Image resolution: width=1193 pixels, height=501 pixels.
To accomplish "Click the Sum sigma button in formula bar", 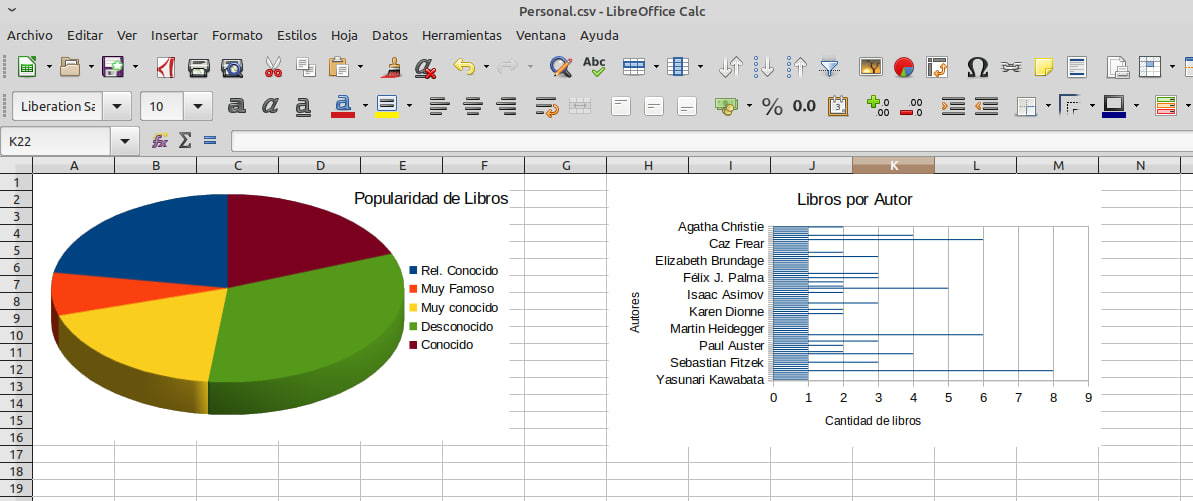I will pos(184,141).
